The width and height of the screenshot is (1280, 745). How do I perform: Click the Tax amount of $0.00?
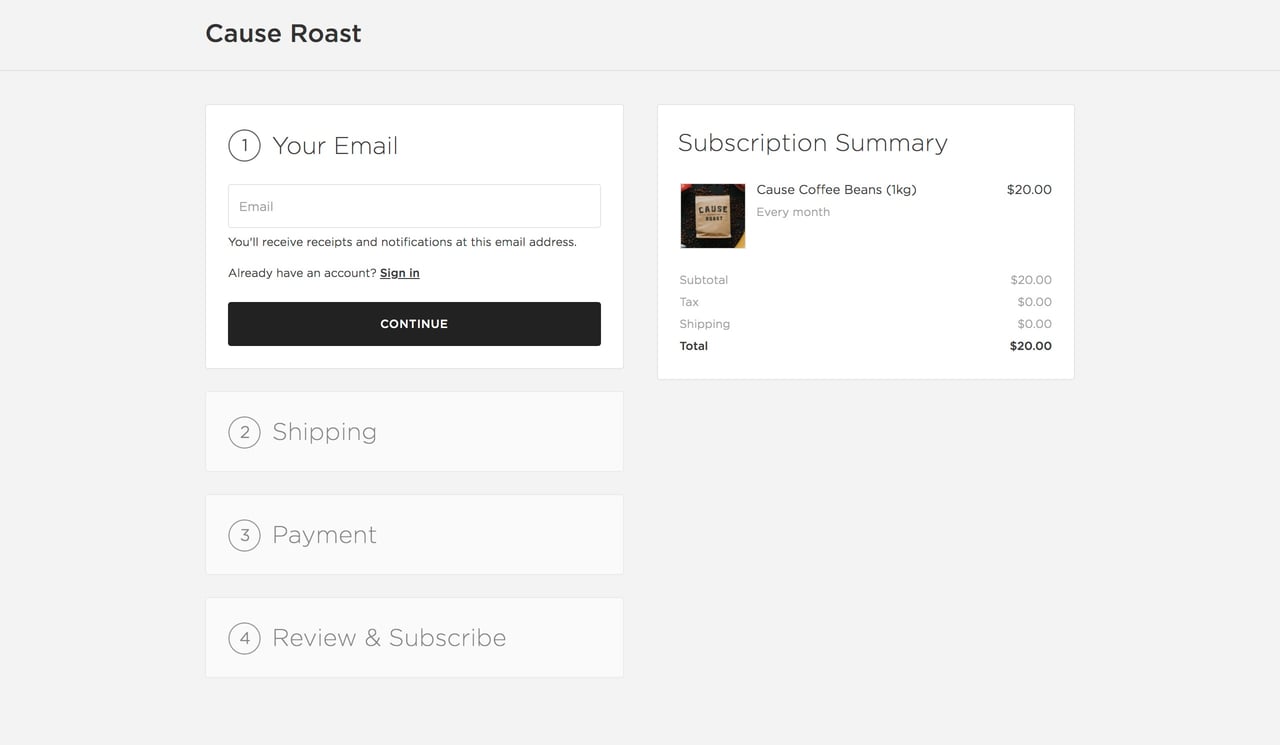point(1036,301)
